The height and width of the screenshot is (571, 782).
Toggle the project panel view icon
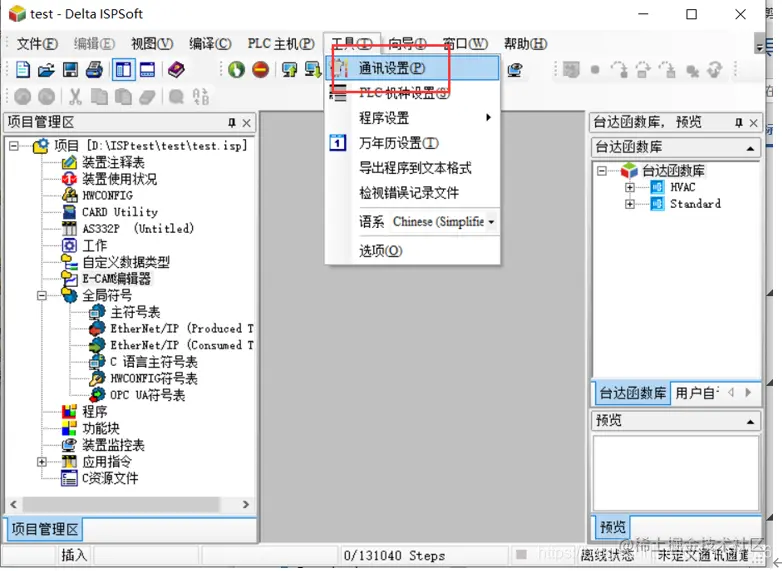(x=123, y=70)
